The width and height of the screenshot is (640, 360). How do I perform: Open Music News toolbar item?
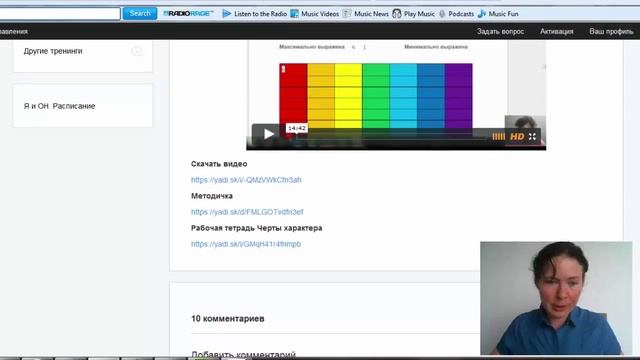pyautogui.click(x=365, y=13)
